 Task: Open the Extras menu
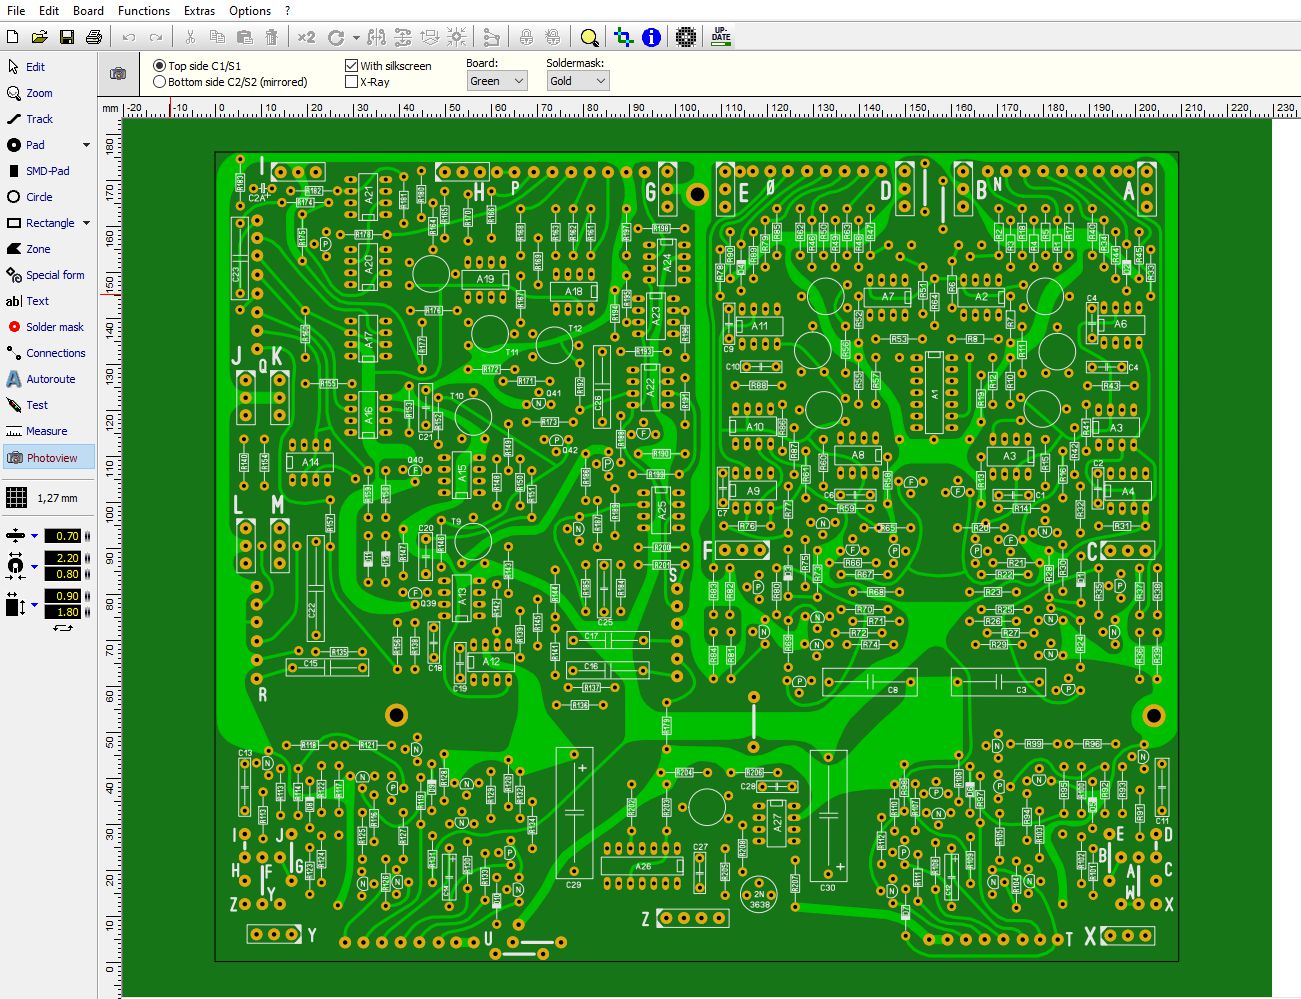point(199,11)
